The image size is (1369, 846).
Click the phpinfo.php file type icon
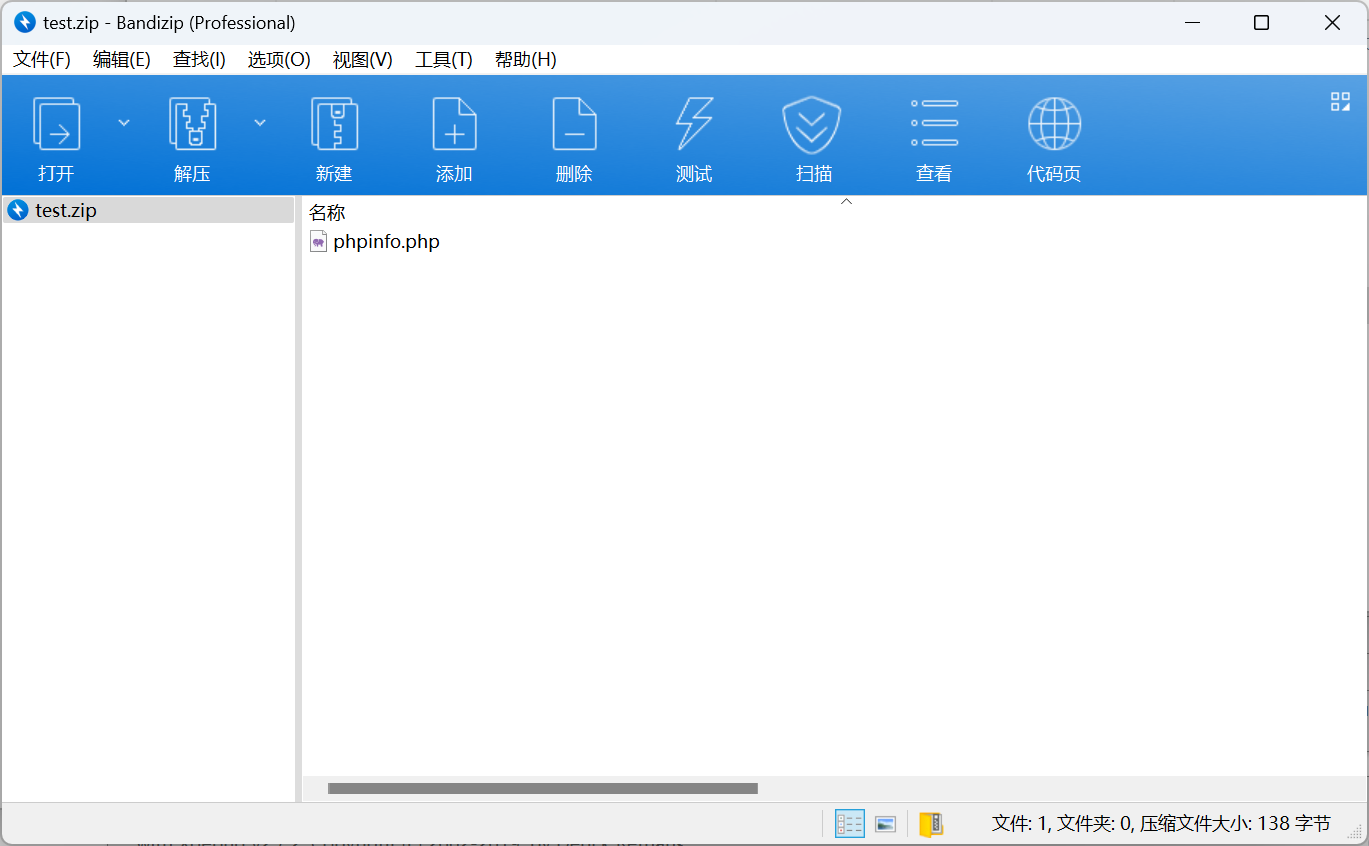tap(318, 241)
